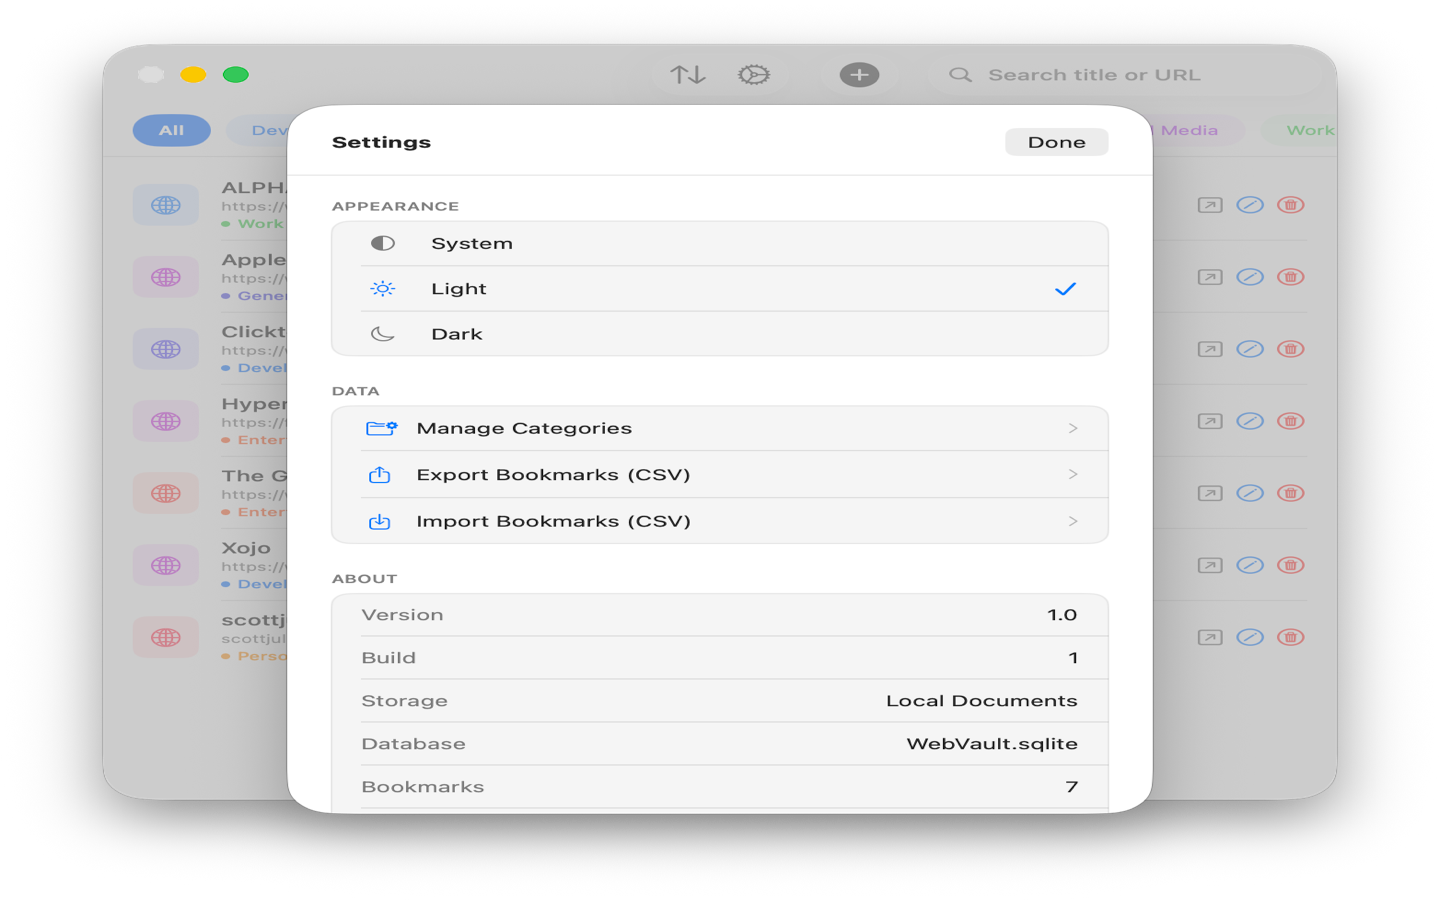1440x900 pixels.
Task: Select the Dark appearance option
Action: click(x=720, y=334)
